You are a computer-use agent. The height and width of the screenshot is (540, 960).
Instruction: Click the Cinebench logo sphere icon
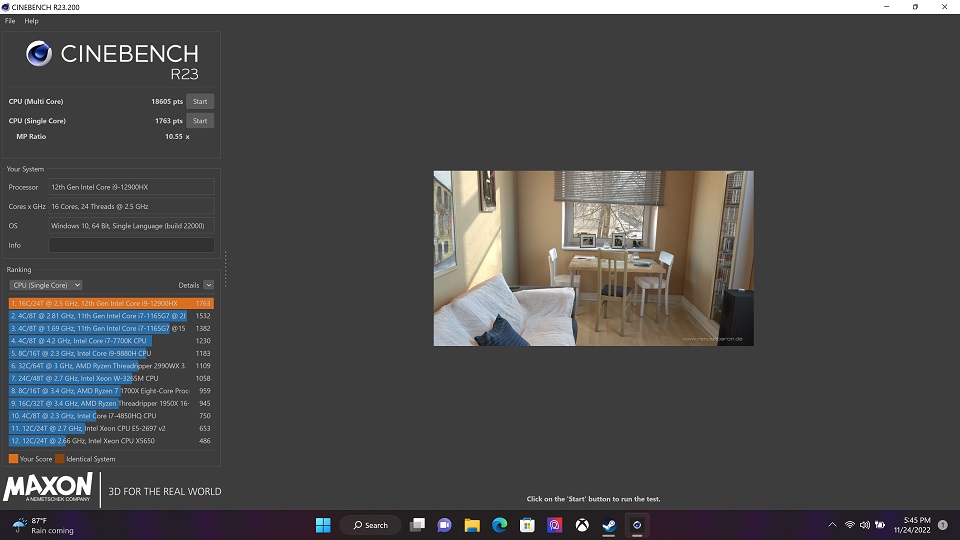pyautogui.click(x=39, y=53)
